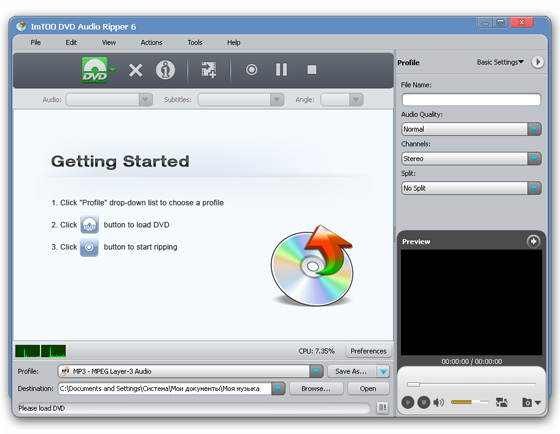Take a snapshot with the camera icon
Screen dimensions: 560x434
tap(527, 403)
